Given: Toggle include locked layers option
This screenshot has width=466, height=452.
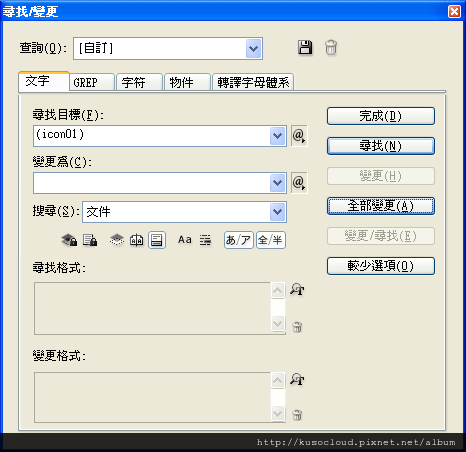Looking at the screenshot, I should [69, 240].
